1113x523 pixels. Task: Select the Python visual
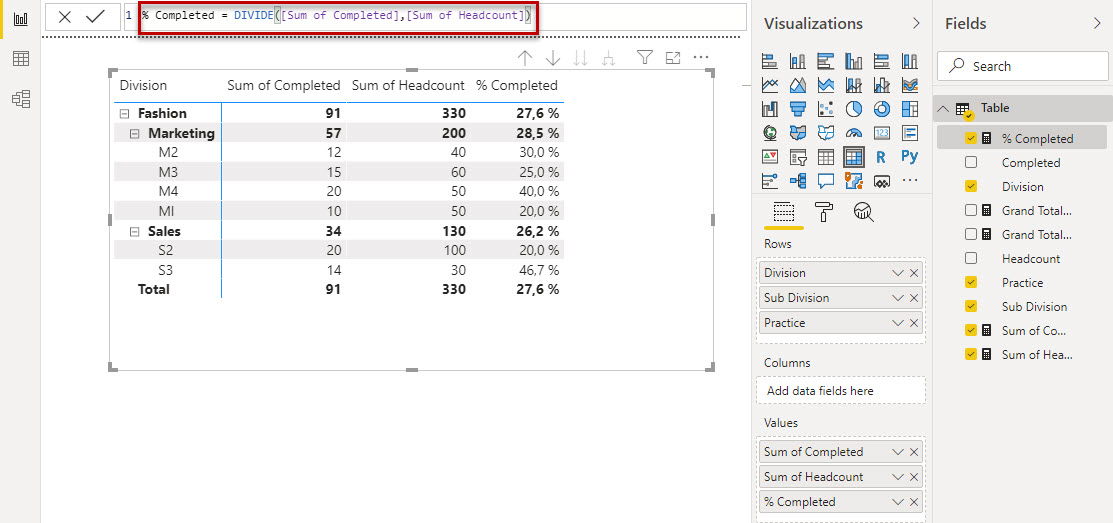(x=910, y=156)
